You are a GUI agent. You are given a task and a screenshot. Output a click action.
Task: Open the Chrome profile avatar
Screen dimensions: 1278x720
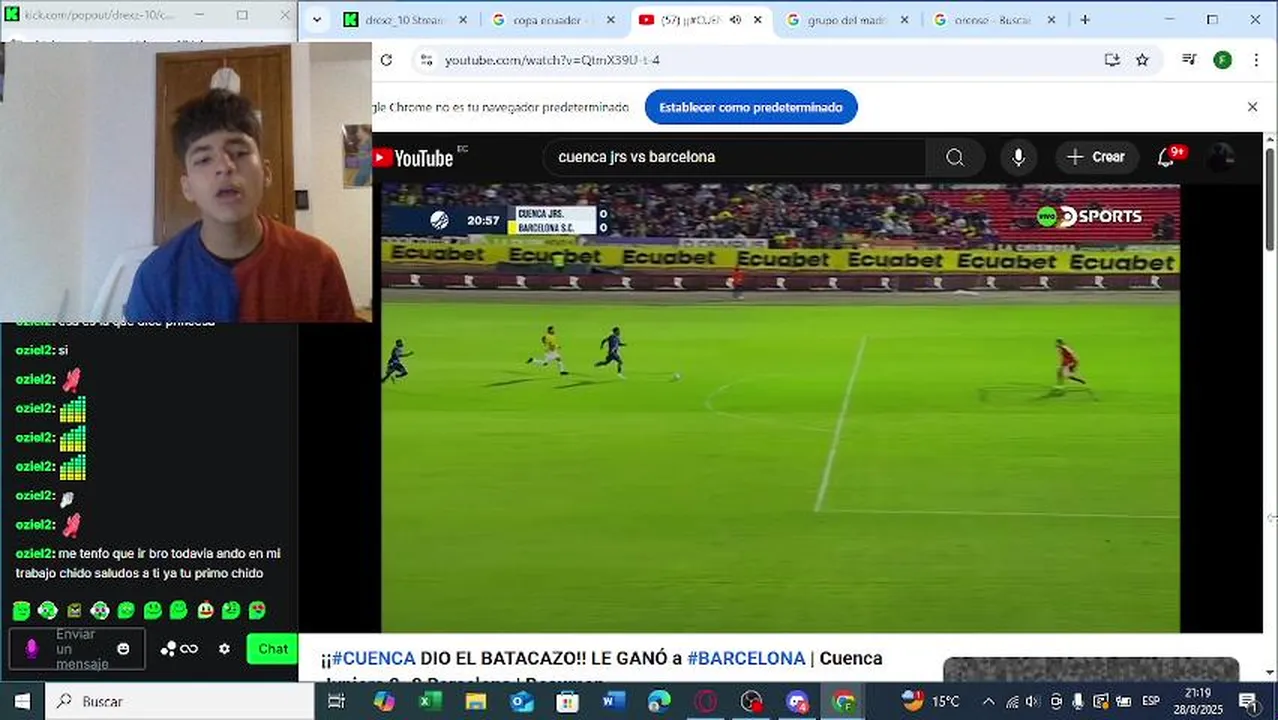1222,60
